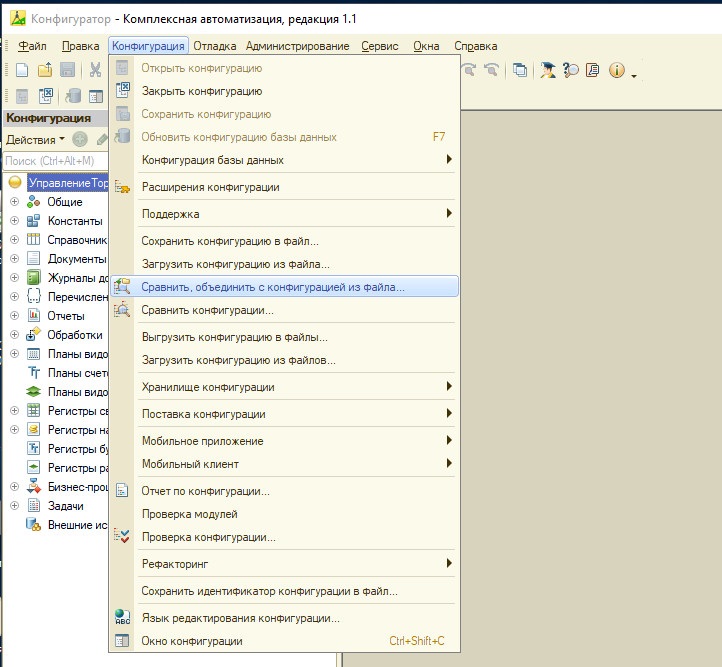This screenshot has height=667, width=722.
Task: Expand the Общие tree node
Action: (x=14, y=202)
